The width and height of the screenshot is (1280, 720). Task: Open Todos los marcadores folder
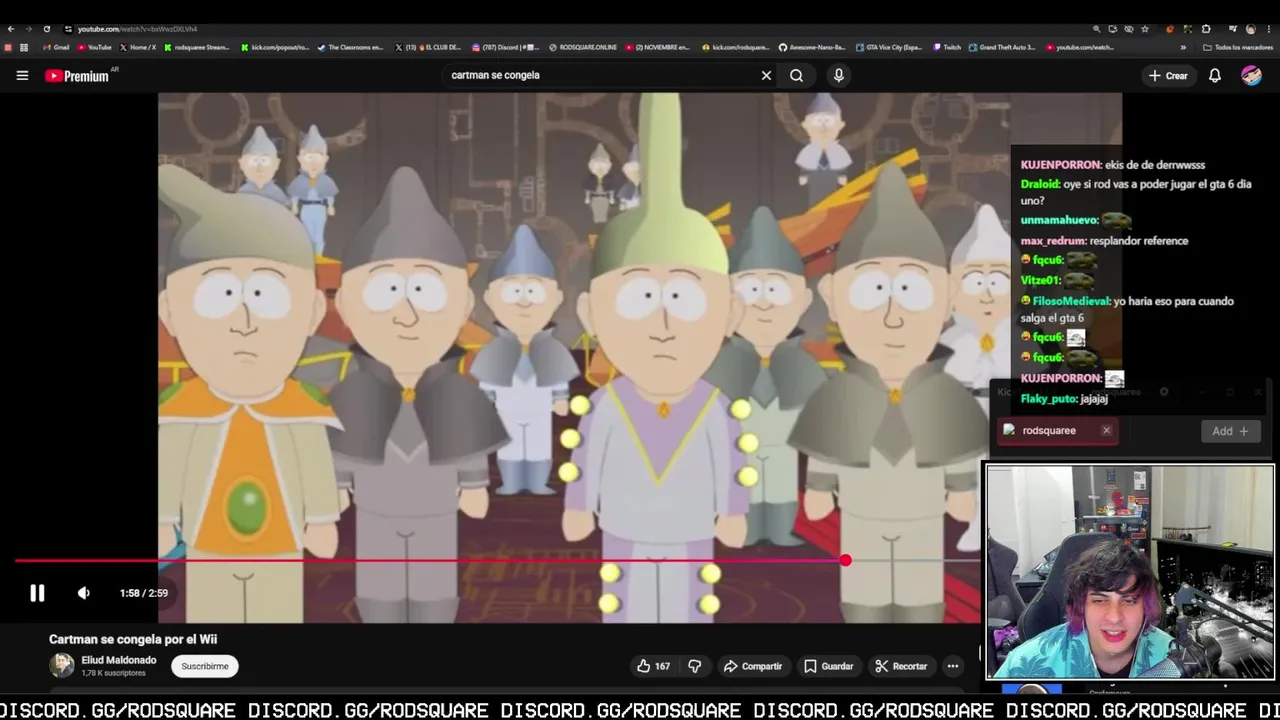pos(1238,47)
